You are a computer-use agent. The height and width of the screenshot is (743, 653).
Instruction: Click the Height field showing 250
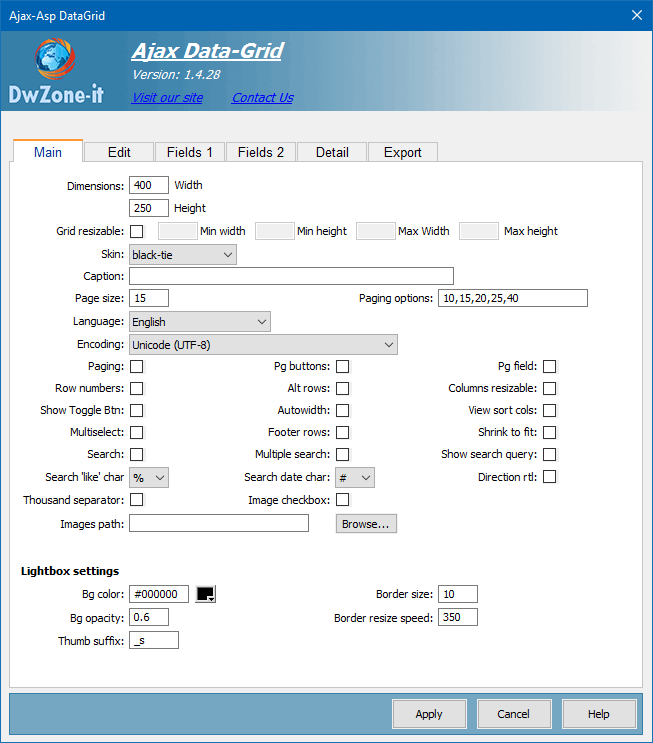149,208
